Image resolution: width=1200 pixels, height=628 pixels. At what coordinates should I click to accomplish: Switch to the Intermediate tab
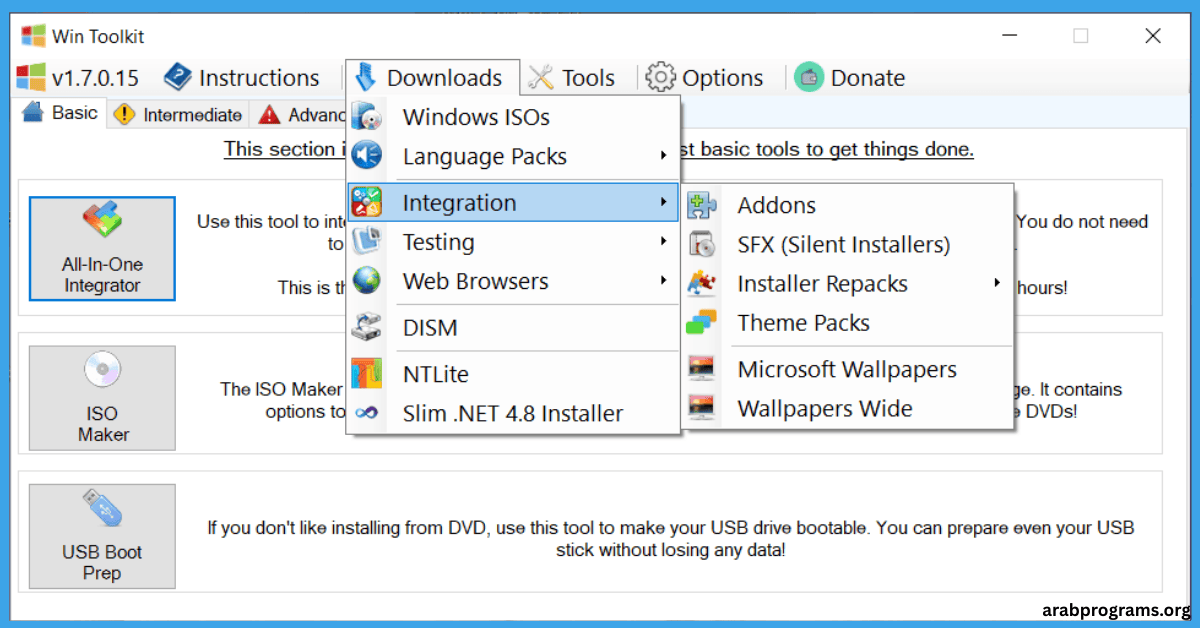pos(178,114)
